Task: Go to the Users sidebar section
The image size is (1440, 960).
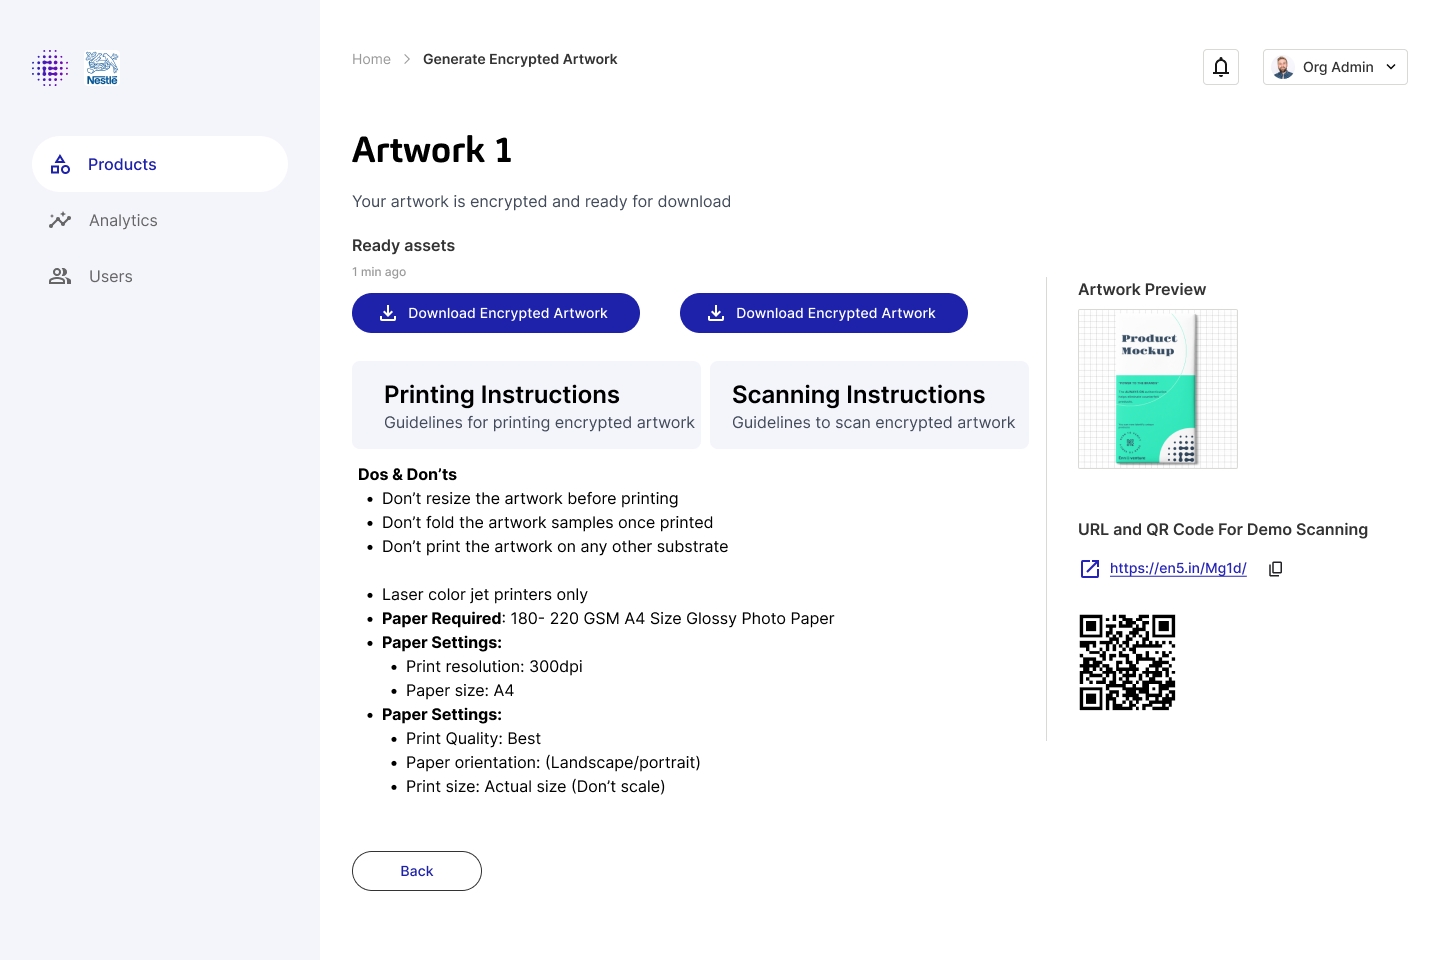Action: pyautogui.click(x=110, y=276)
